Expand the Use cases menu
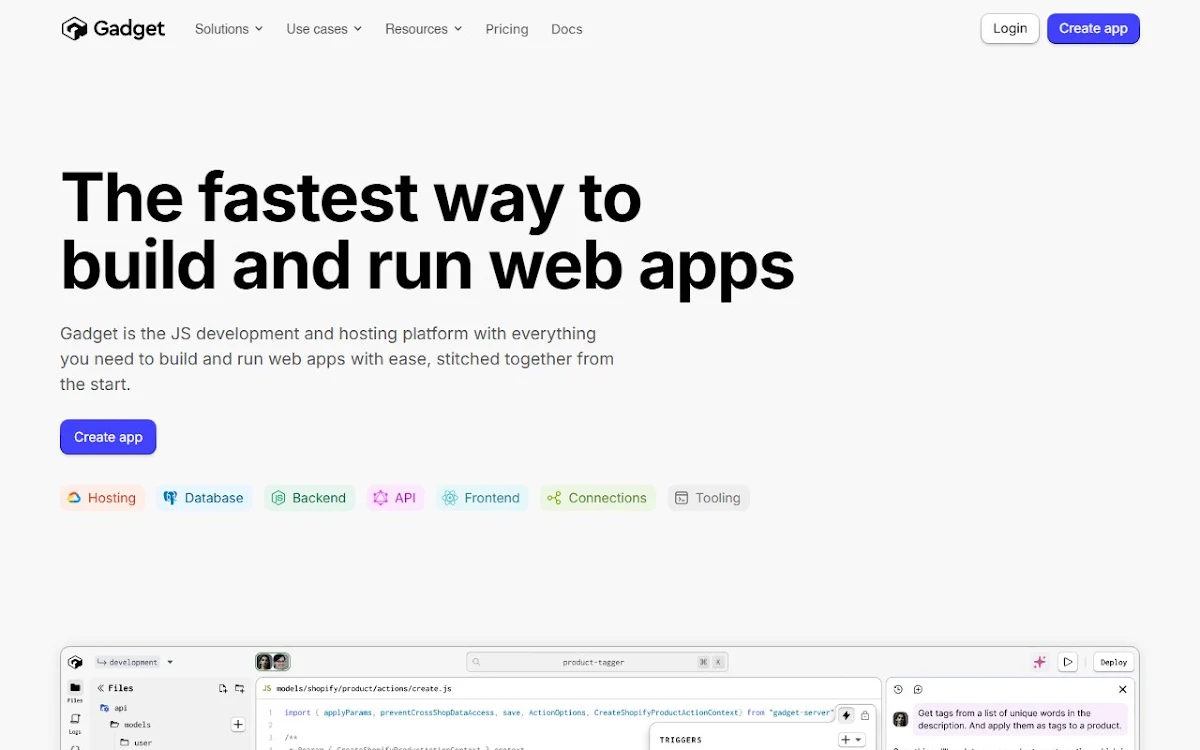 324,29
